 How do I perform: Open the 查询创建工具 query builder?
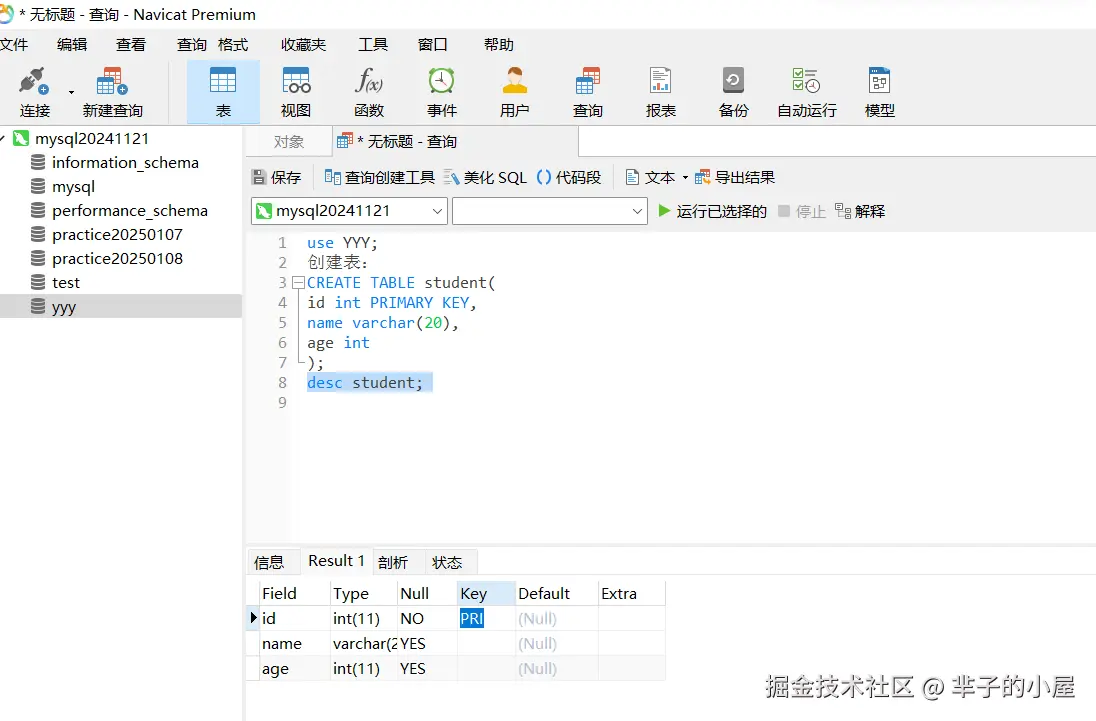380,177
